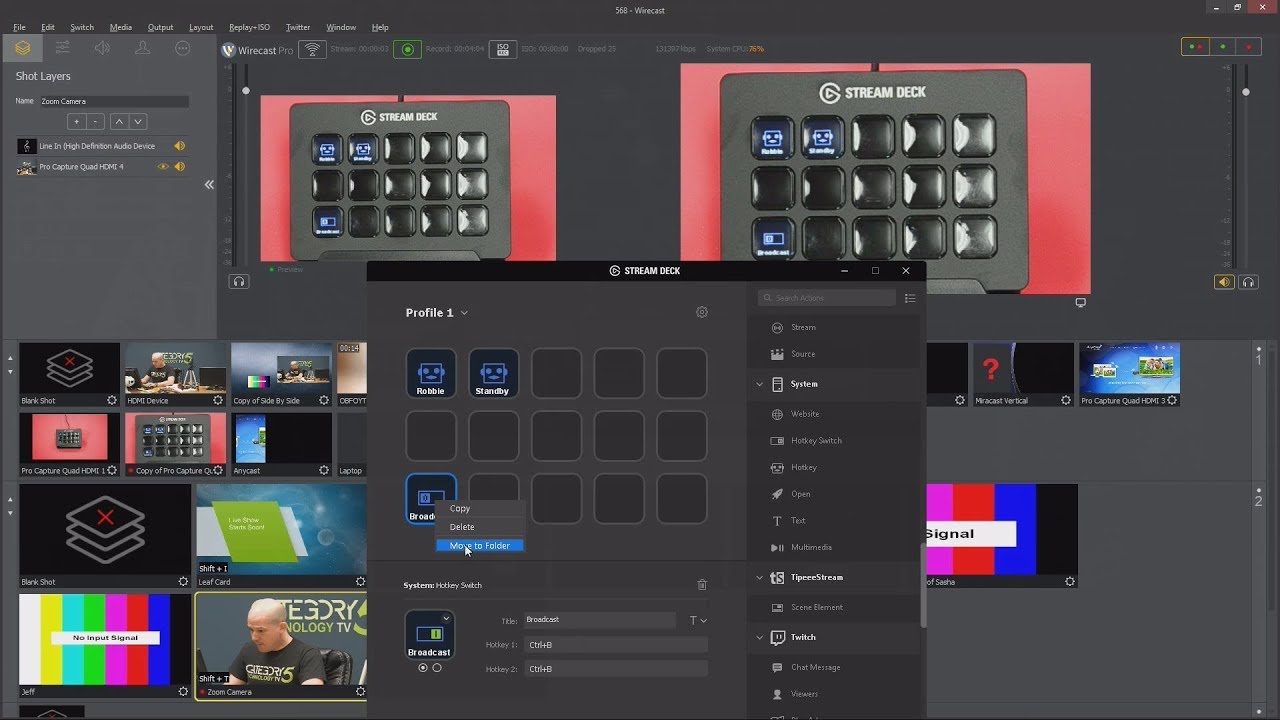Viewport: 1280px width, 720px height.
Task: Click the red output status indicator top right
Action: pos(1248,47)
